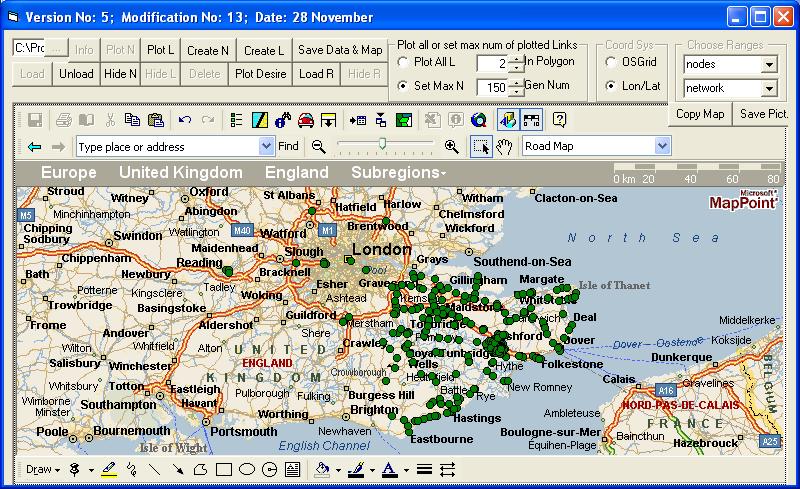This screenshot has width=800, height=489.
Task: Select the Arrow drawing tool
Action: 177,470
